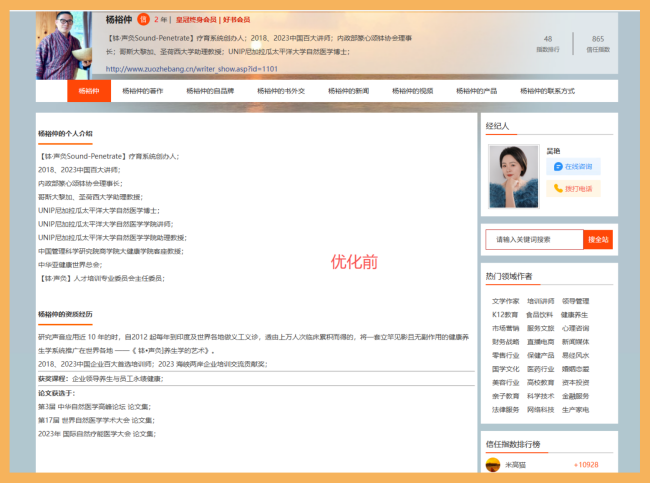Click the 信 badge next to 杨裕仲

[x=143, y=19]
